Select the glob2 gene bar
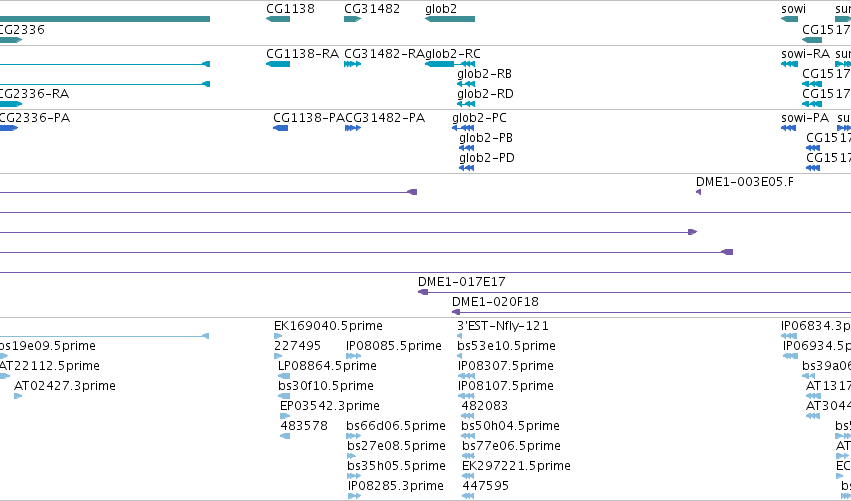The width and height of the screenshot is (851, 501). tap(450, 19)
